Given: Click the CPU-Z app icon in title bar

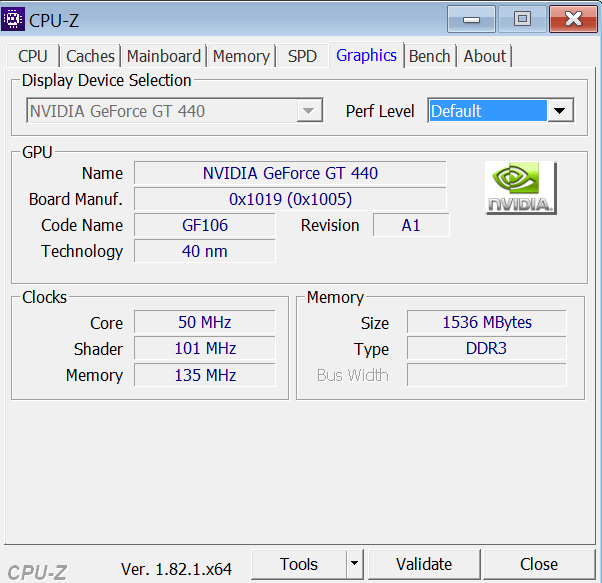Looking at the screenshot, I should (13, 19).
